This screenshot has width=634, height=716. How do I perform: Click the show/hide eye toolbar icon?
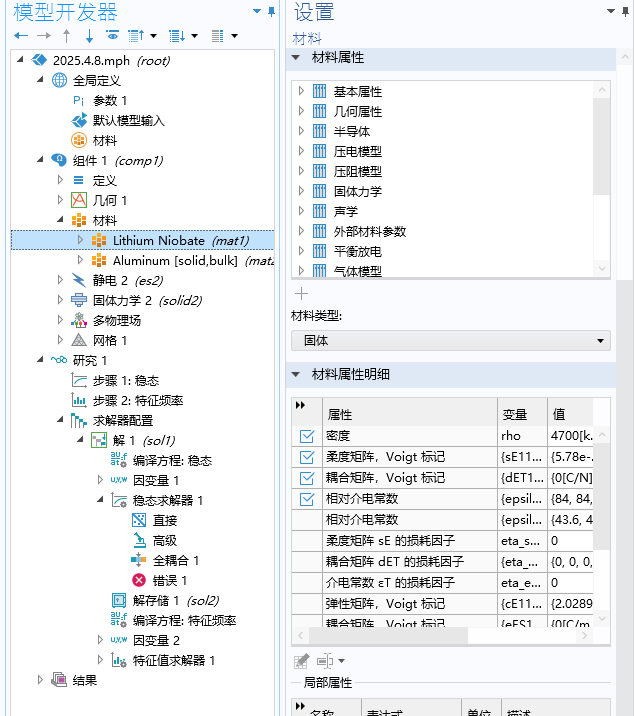pyautogui.click(x=112, y=35)
